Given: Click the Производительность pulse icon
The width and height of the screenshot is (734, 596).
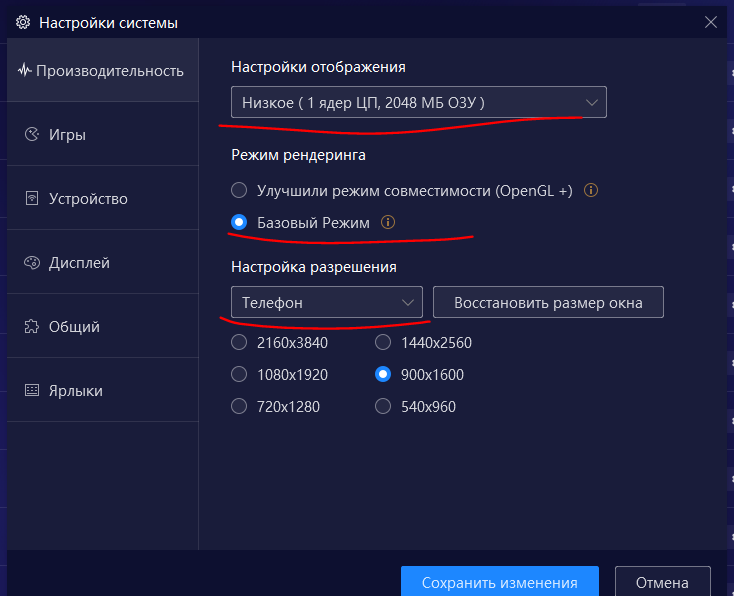Looking at the screenshot, I should coord(24,71).
